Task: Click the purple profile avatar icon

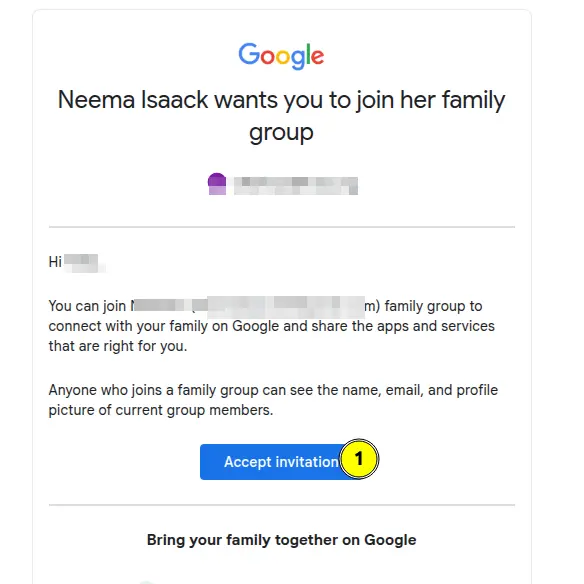Action: coord(217,184)
